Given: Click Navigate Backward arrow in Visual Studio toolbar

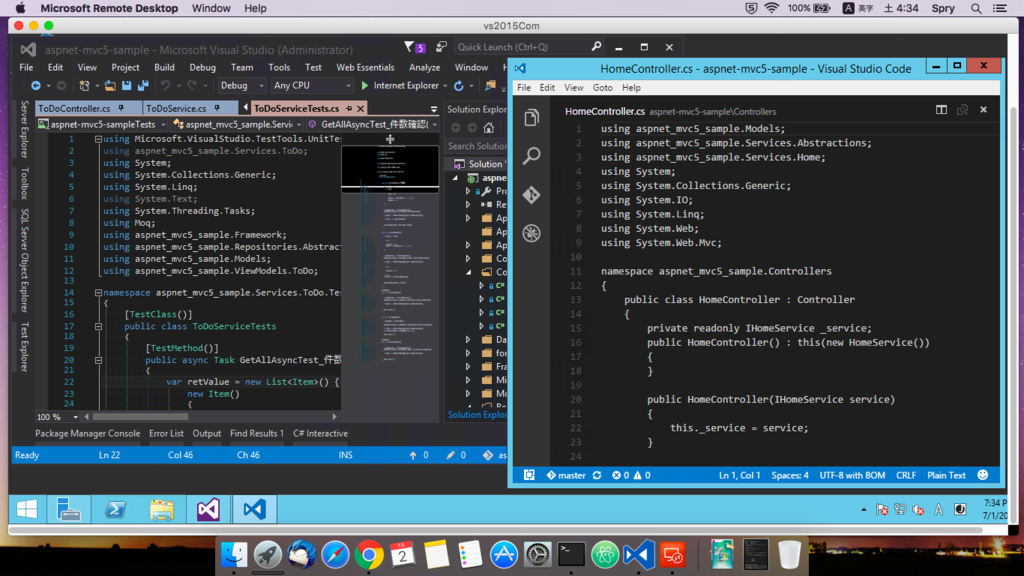Looking at the screenshot, I should 36,86.
